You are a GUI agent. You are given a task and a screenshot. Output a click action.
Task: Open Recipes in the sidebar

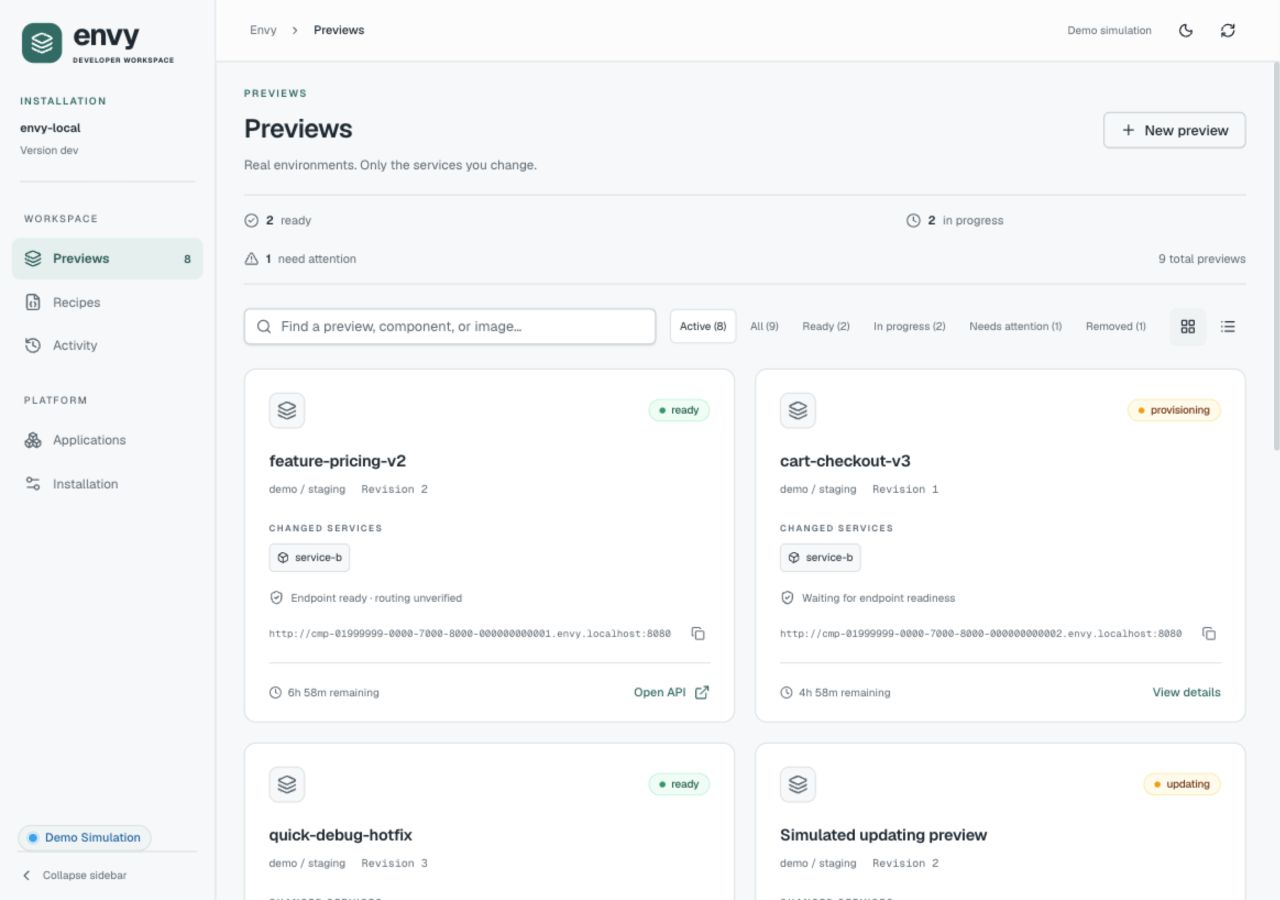pyautogui.click(x=107, y=302)
